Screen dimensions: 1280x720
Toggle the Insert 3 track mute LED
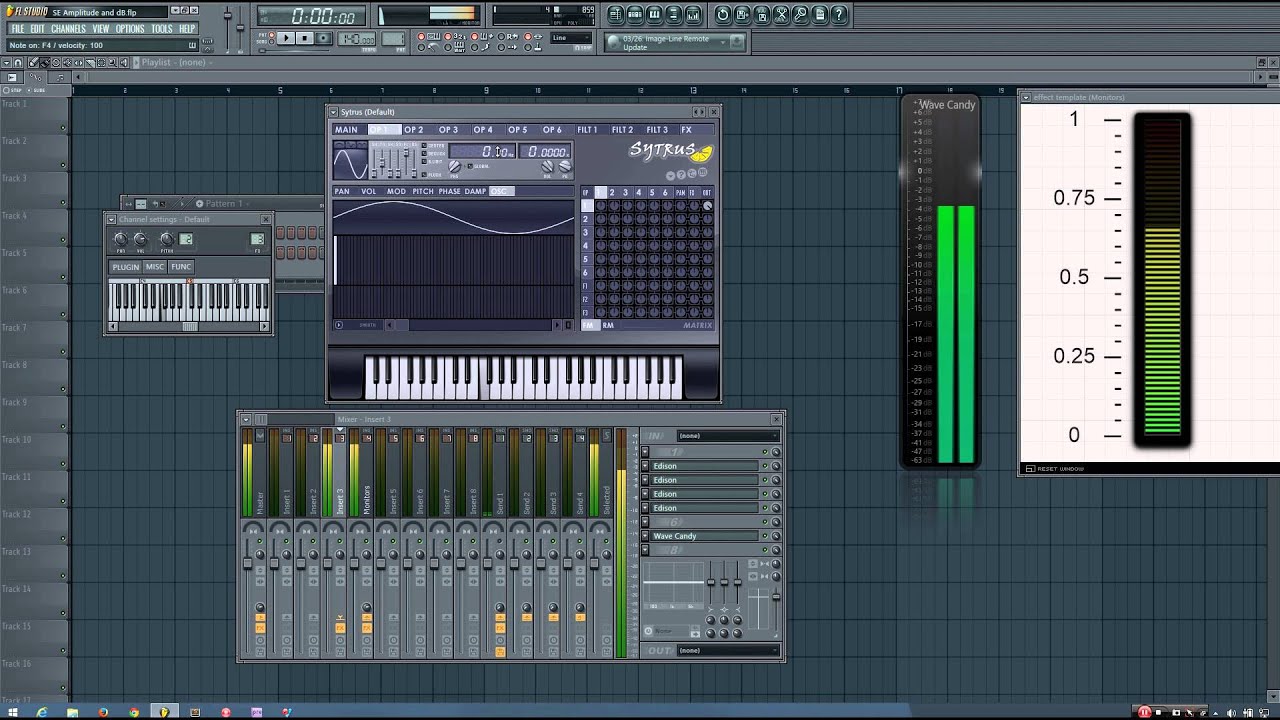pyautogui.click(x=340, y=541)
